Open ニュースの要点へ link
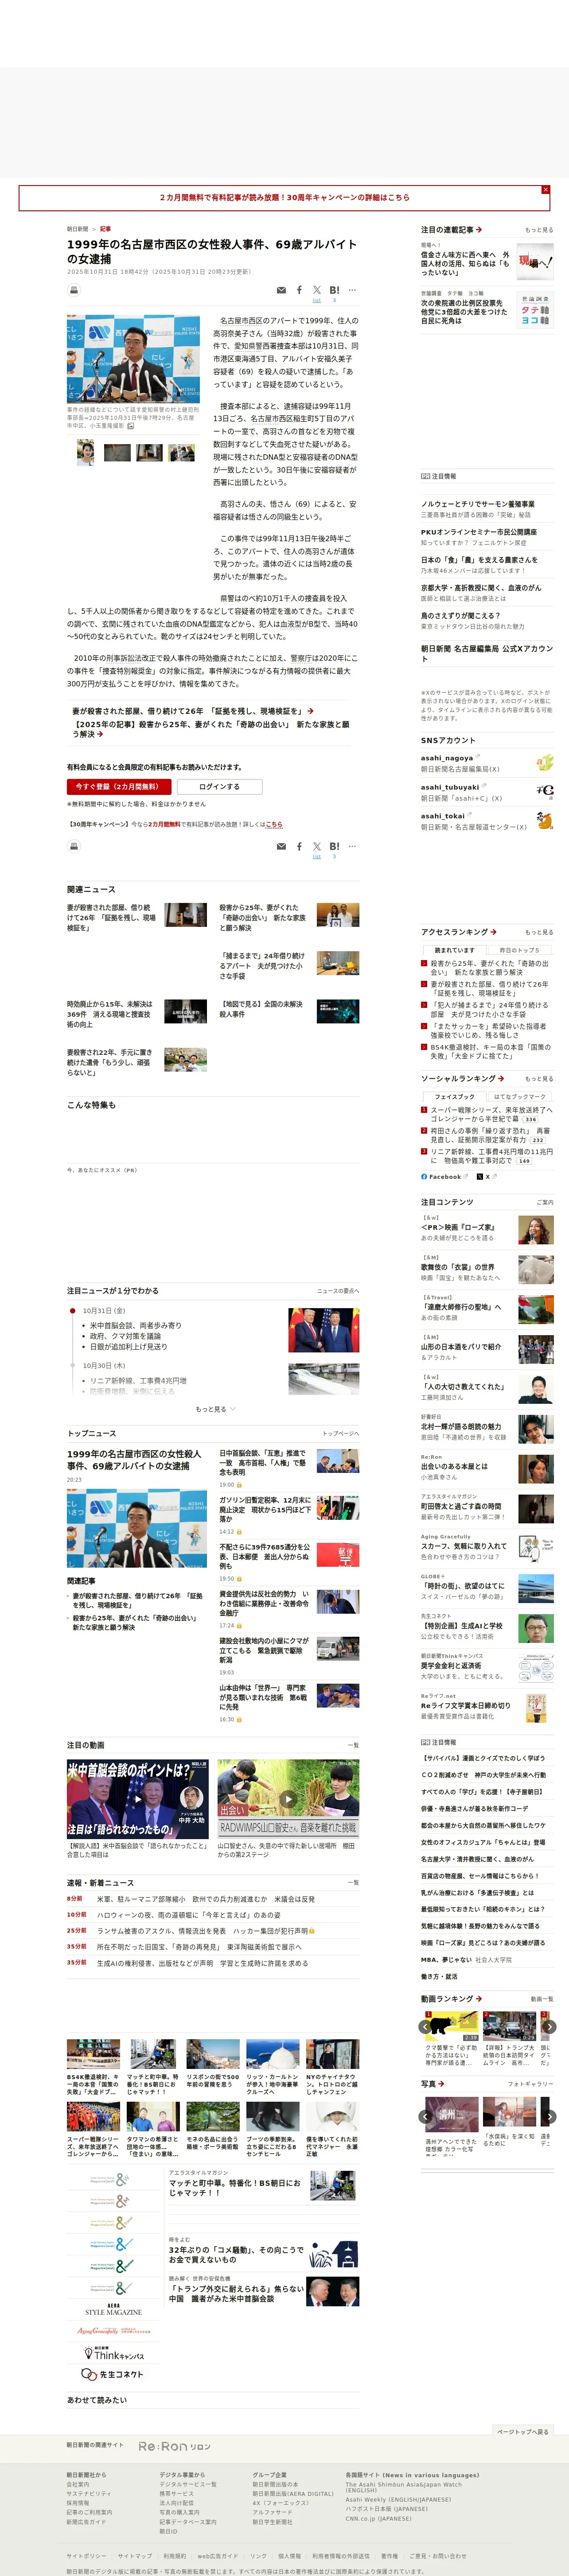This screenshot has height=2576, width=569. [338, 1291]
